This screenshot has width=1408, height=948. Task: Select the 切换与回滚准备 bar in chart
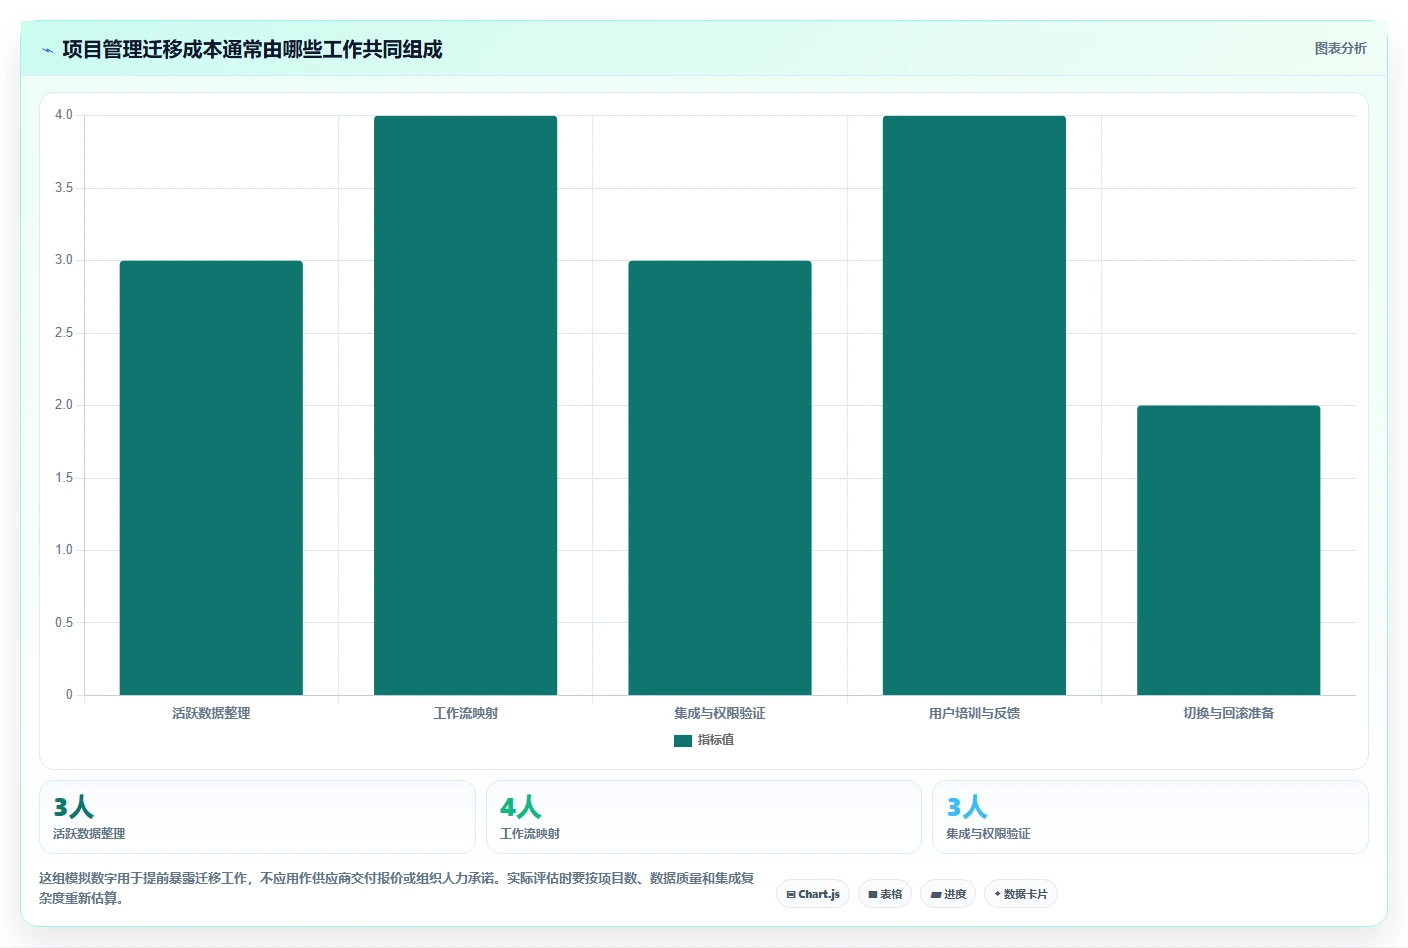1228,550
